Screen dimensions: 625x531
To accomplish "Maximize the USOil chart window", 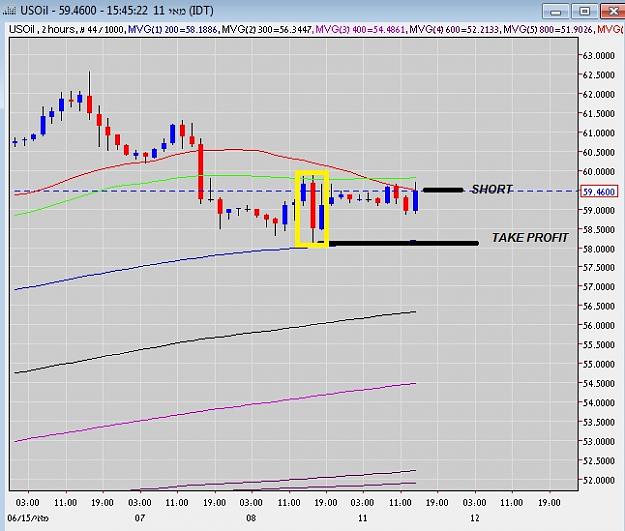I will (584, 11).
